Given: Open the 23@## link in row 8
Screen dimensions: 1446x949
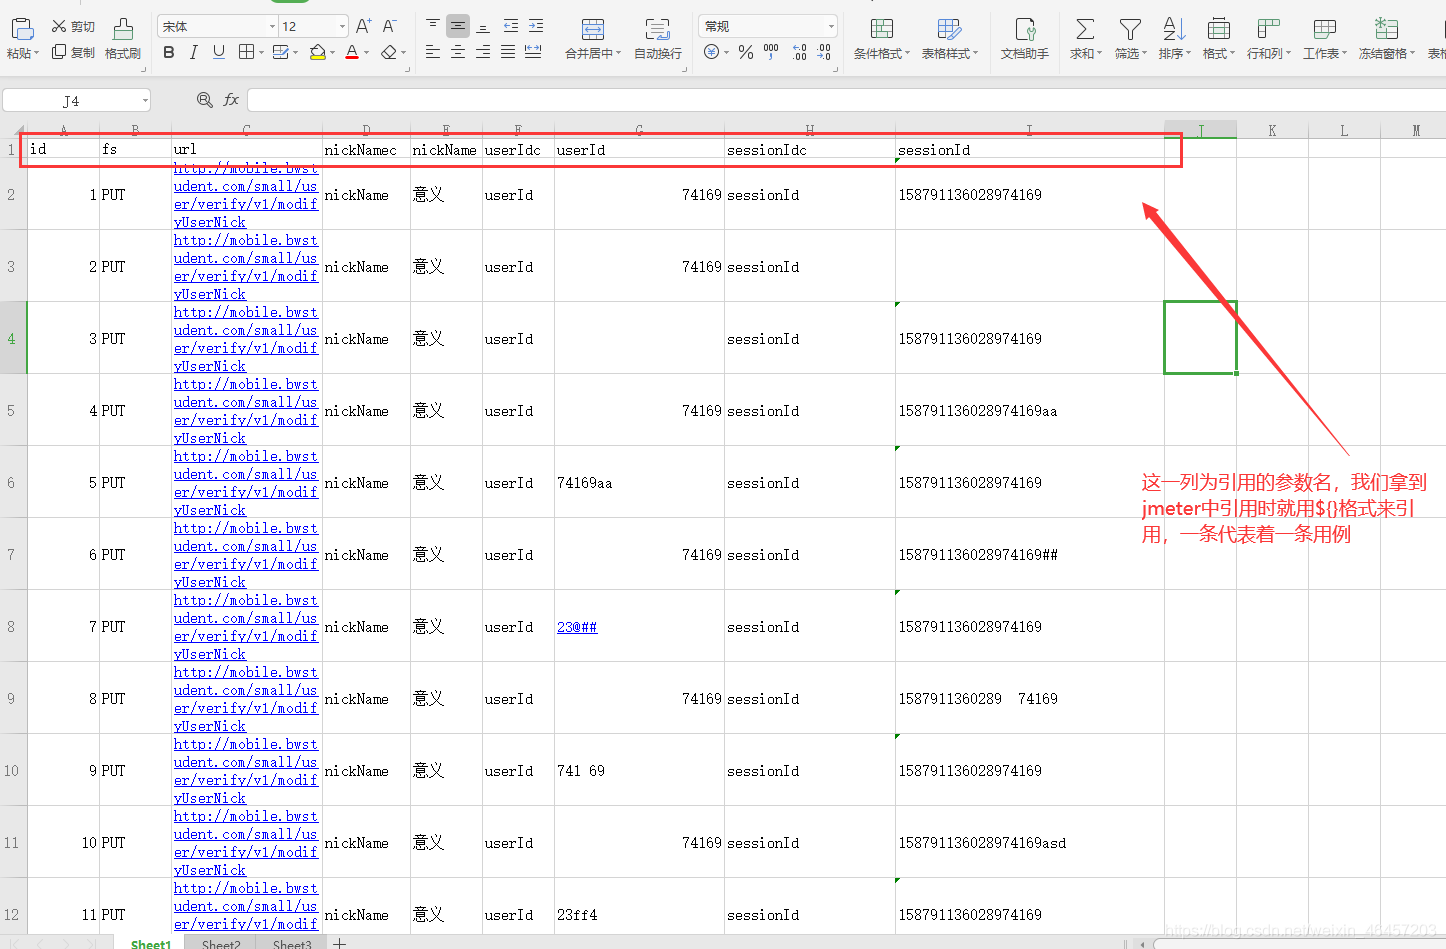Looking at the screenshot, I should (x=577, y=627).
